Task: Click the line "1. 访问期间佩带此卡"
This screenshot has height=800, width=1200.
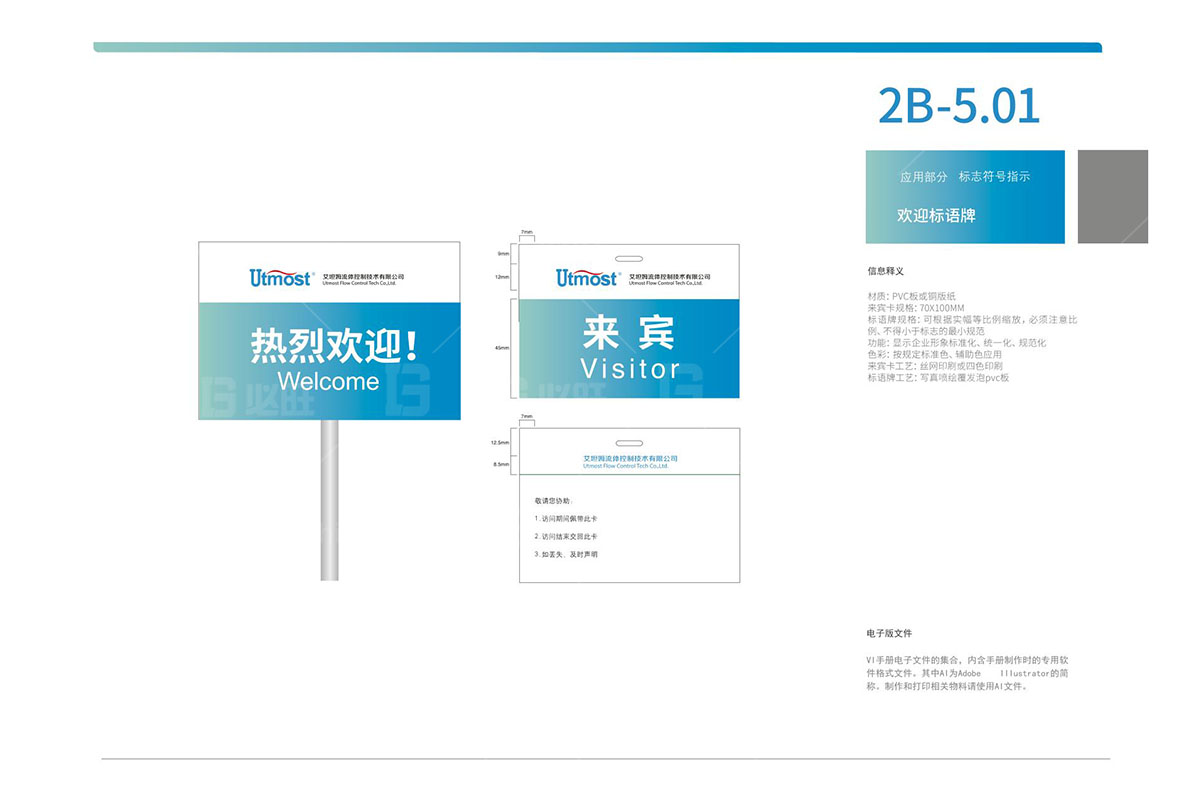Action: (566, 518)
